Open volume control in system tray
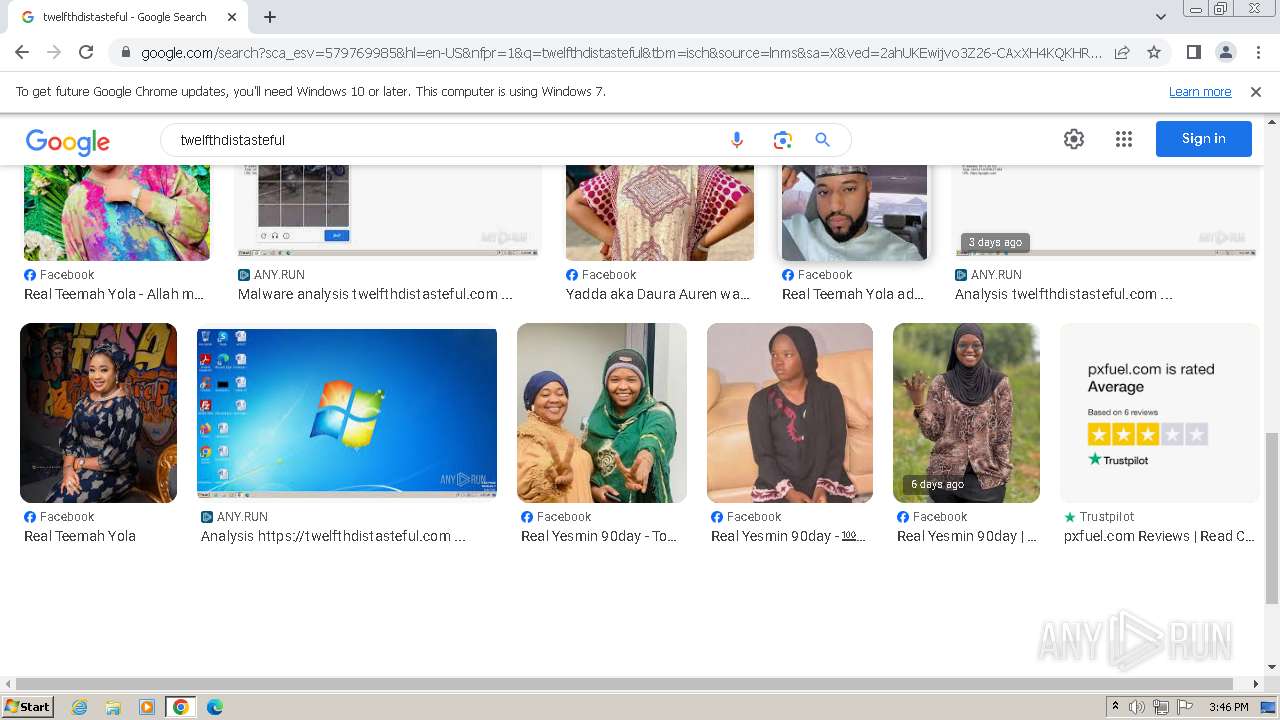This screenshot has height=720, width=1280. click(1137, 707)
